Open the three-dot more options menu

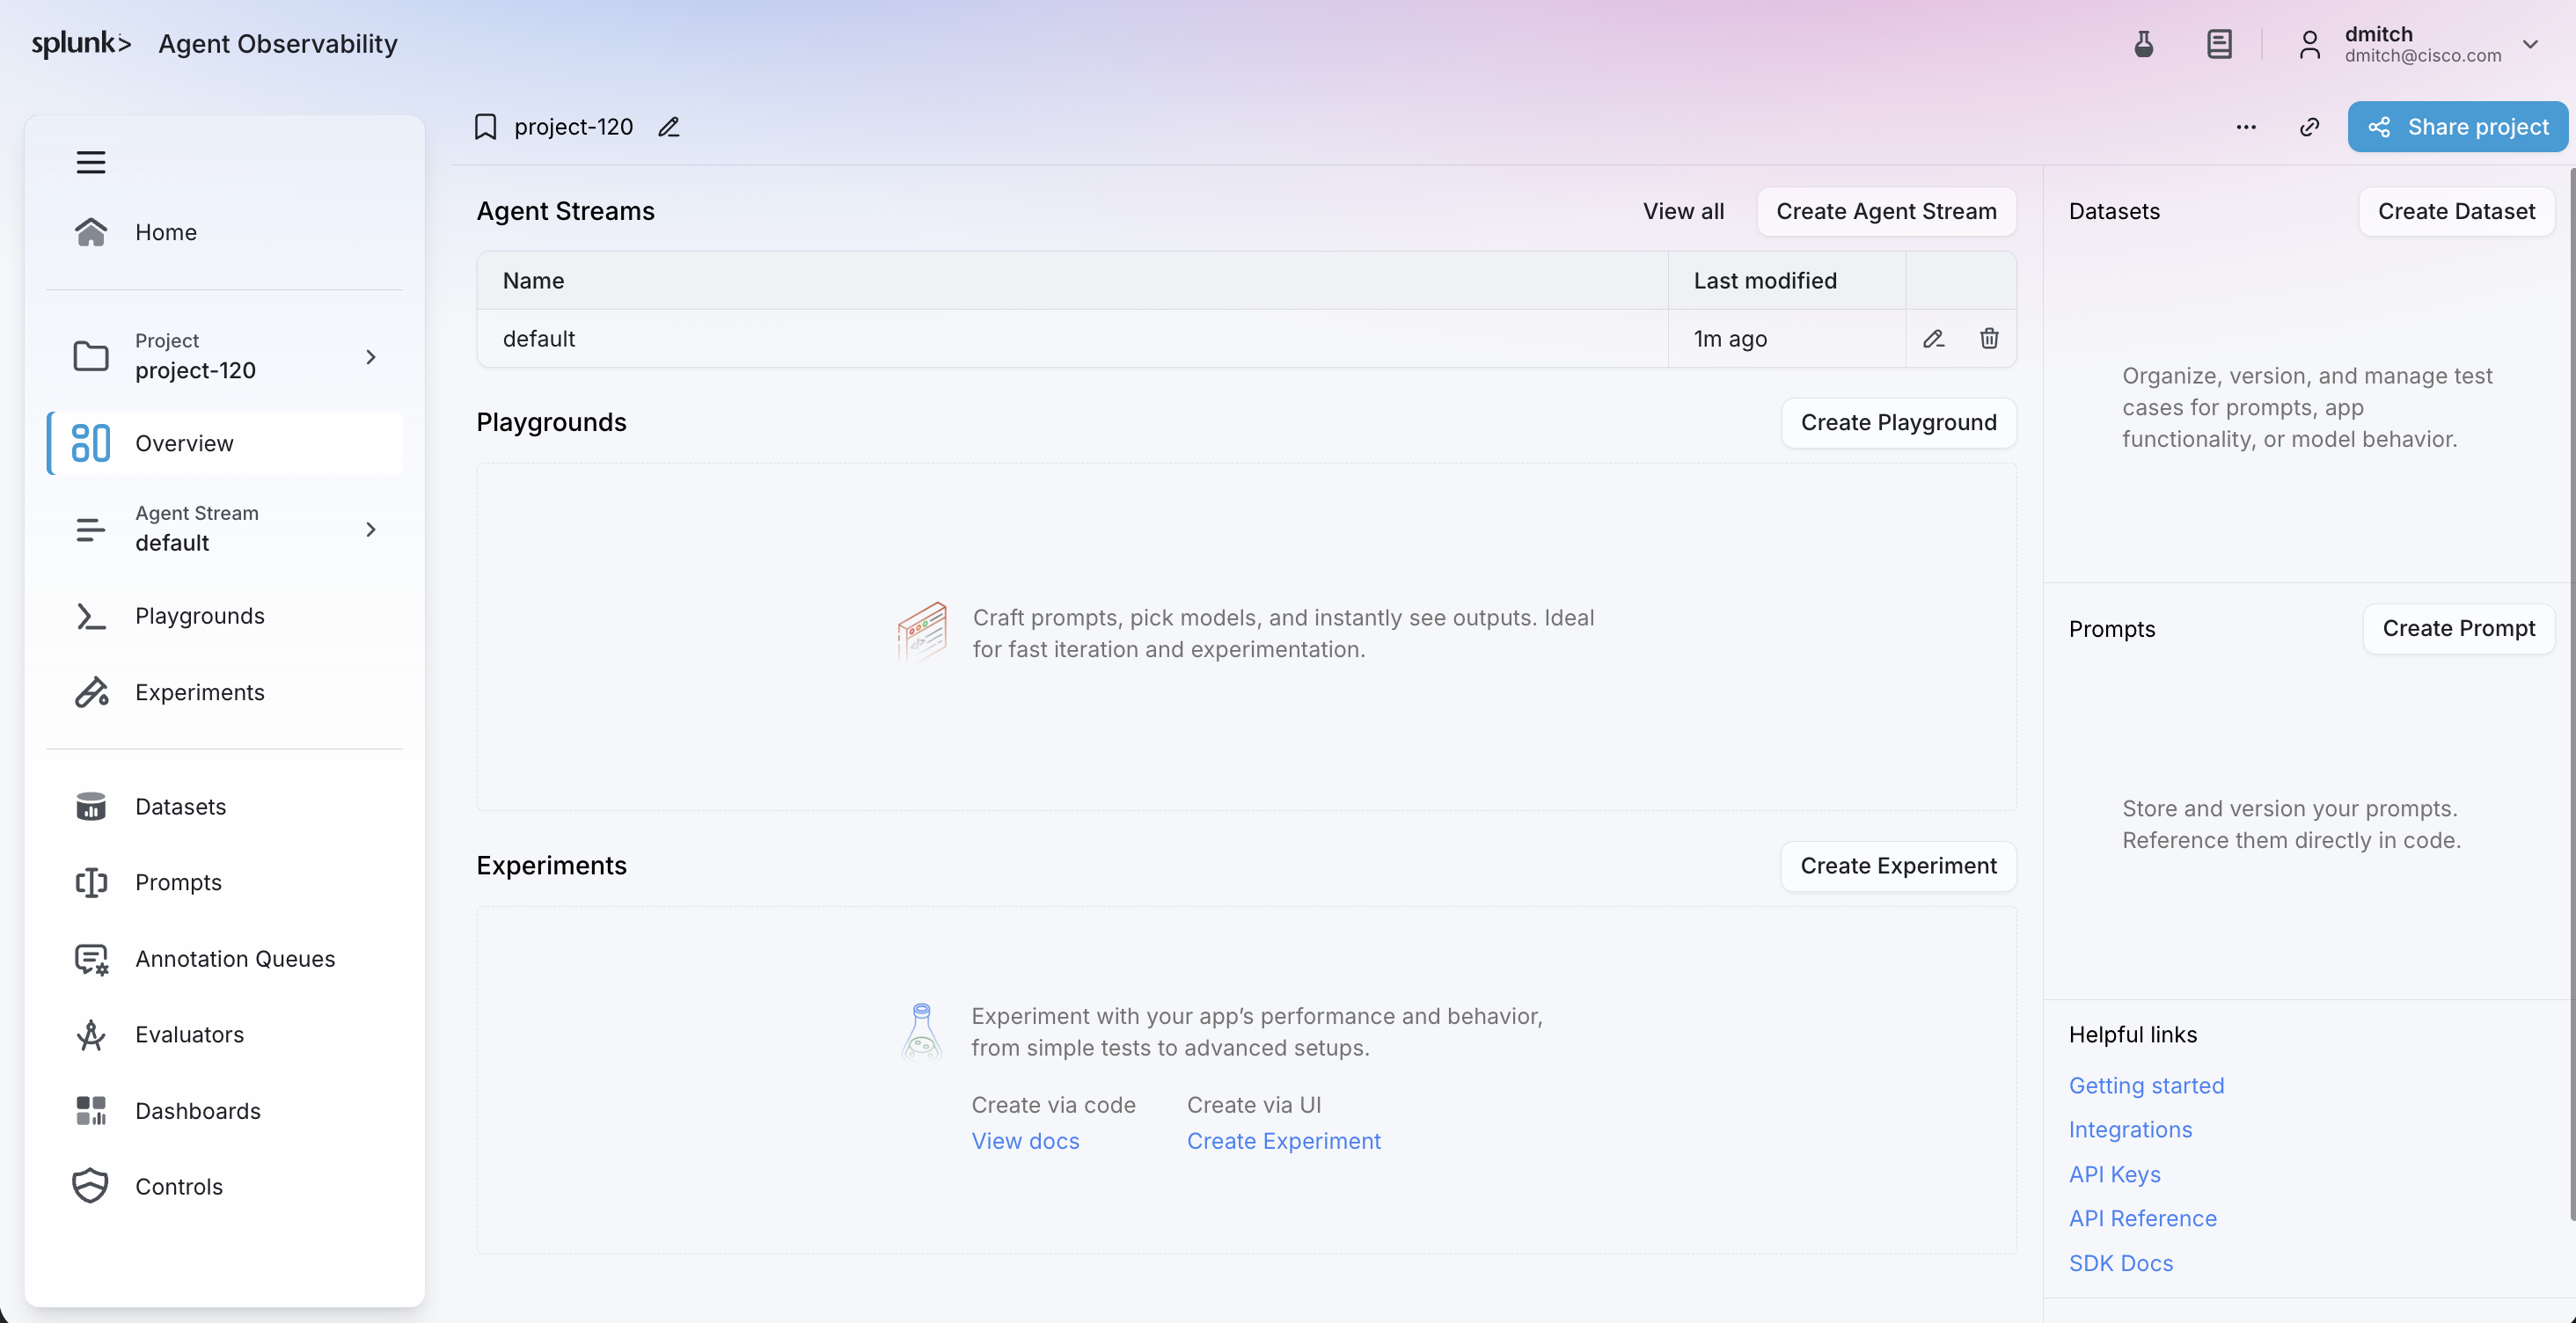click(2246, 127)
